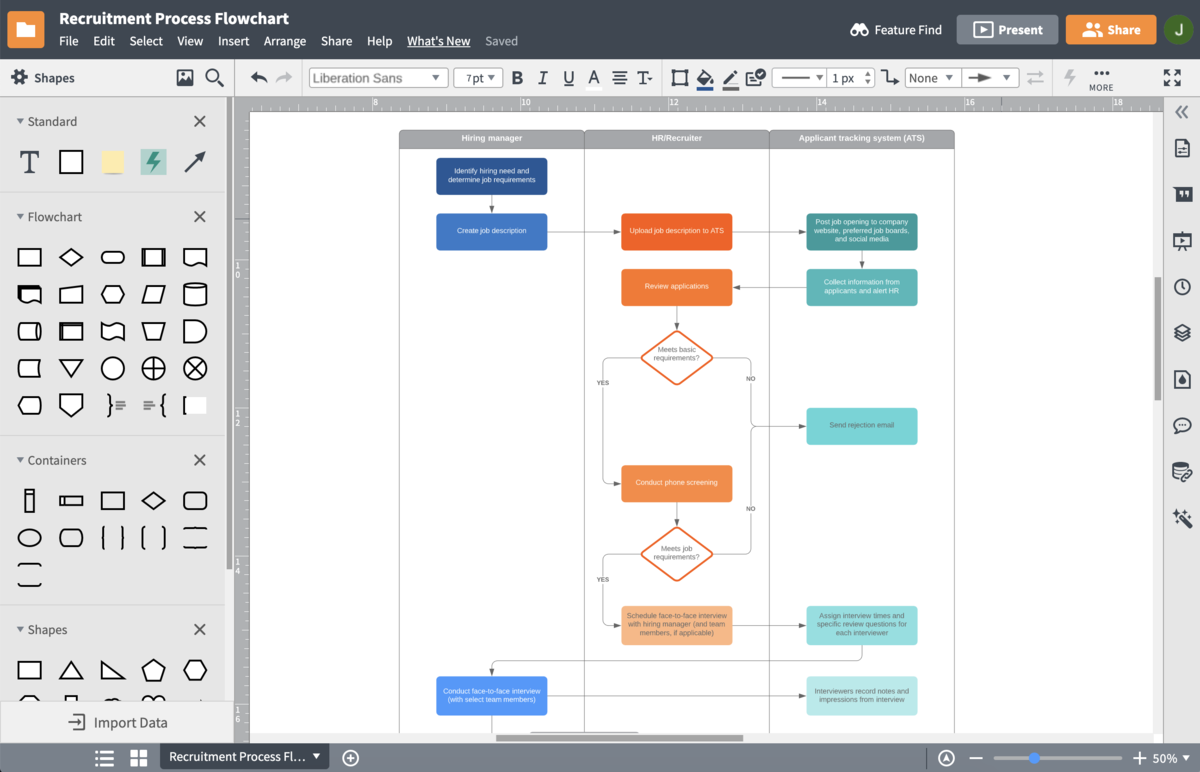Open the arrow endpoint style dropdown
1200x772 pixels.
[x=990, y=77]
